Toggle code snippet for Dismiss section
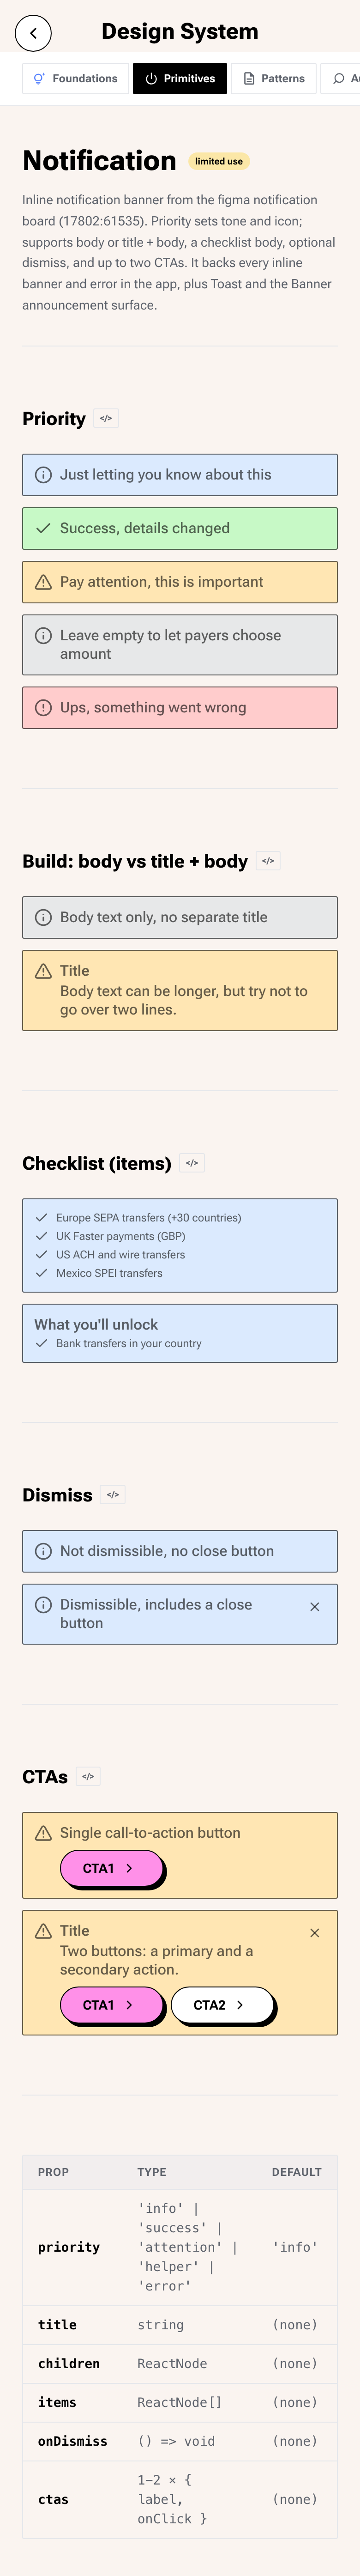 (x=113, y=1495)
